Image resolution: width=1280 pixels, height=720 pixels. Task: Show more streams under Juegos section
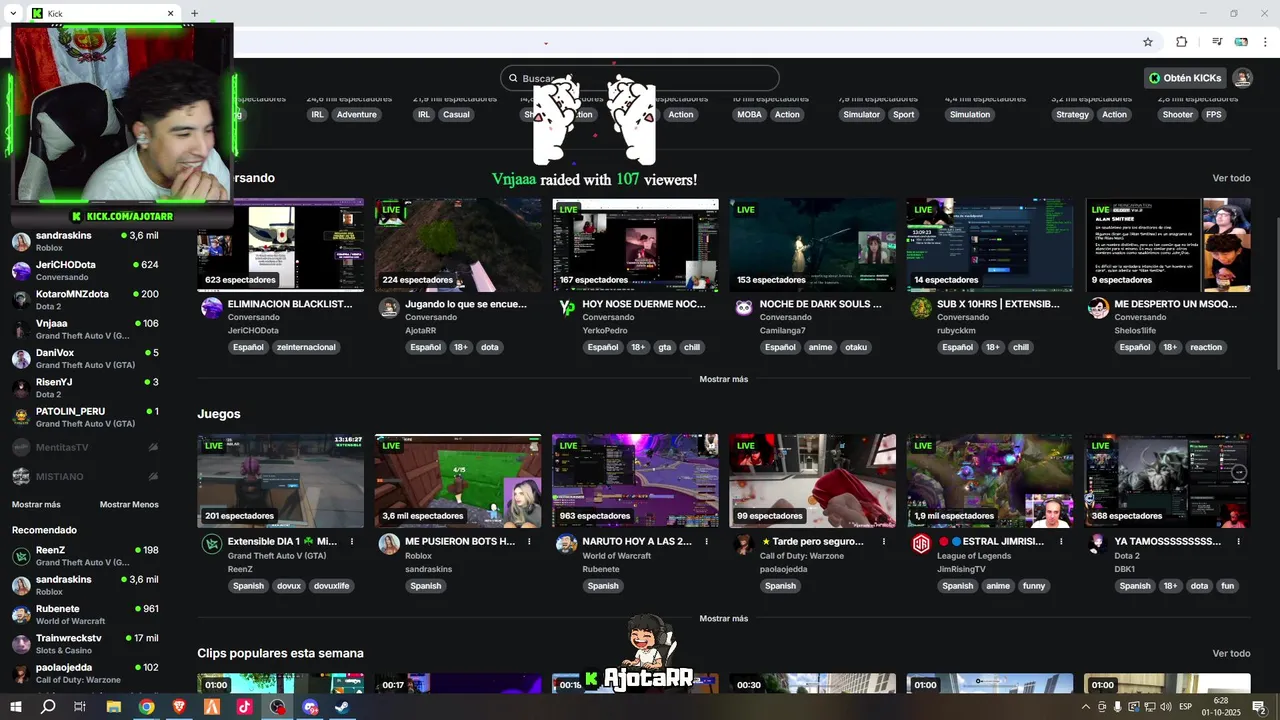pos(724,618)
